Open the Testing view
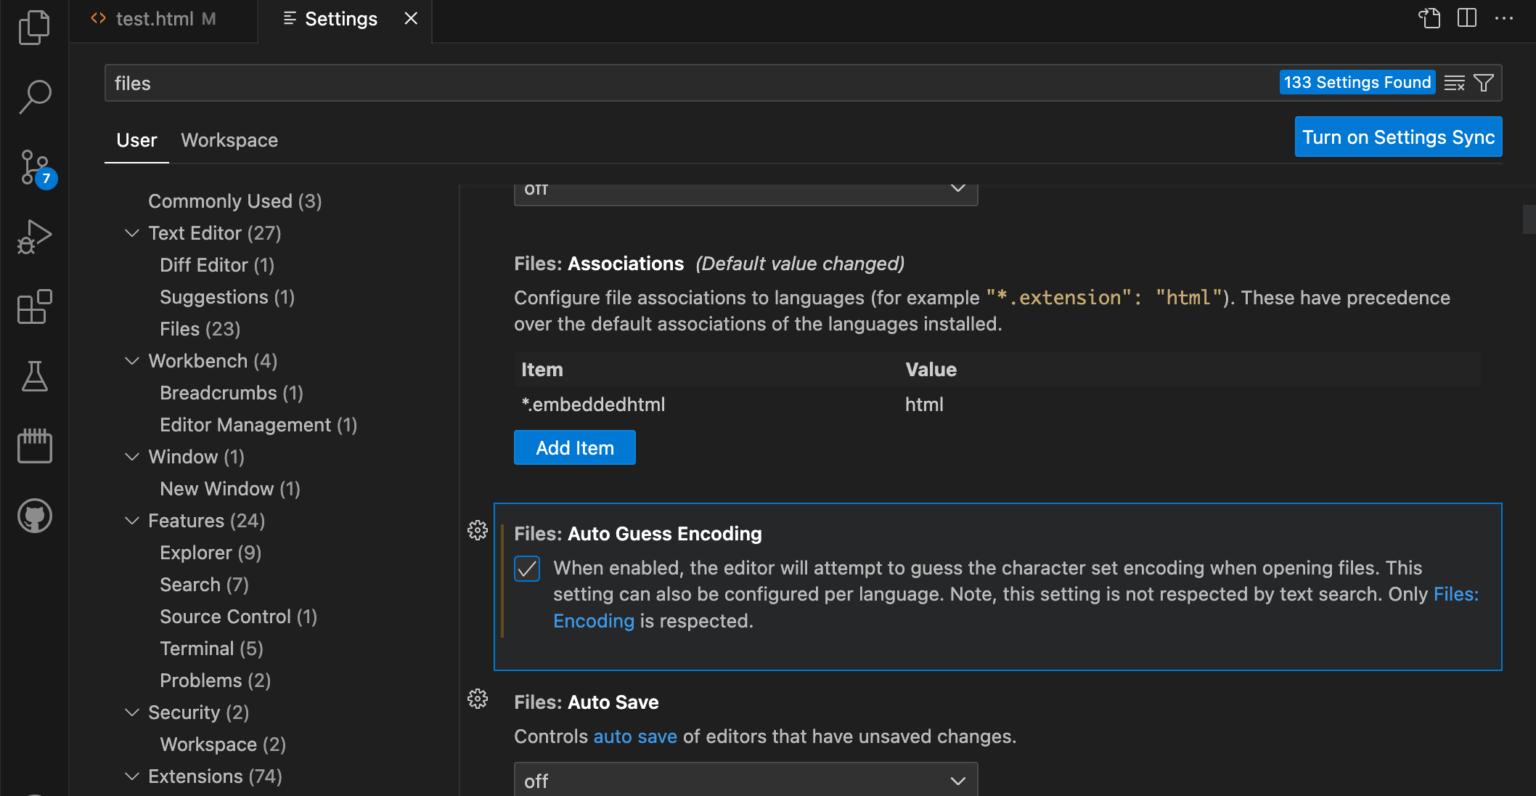This screenshot has width=1536, height=796. (34, 376)
